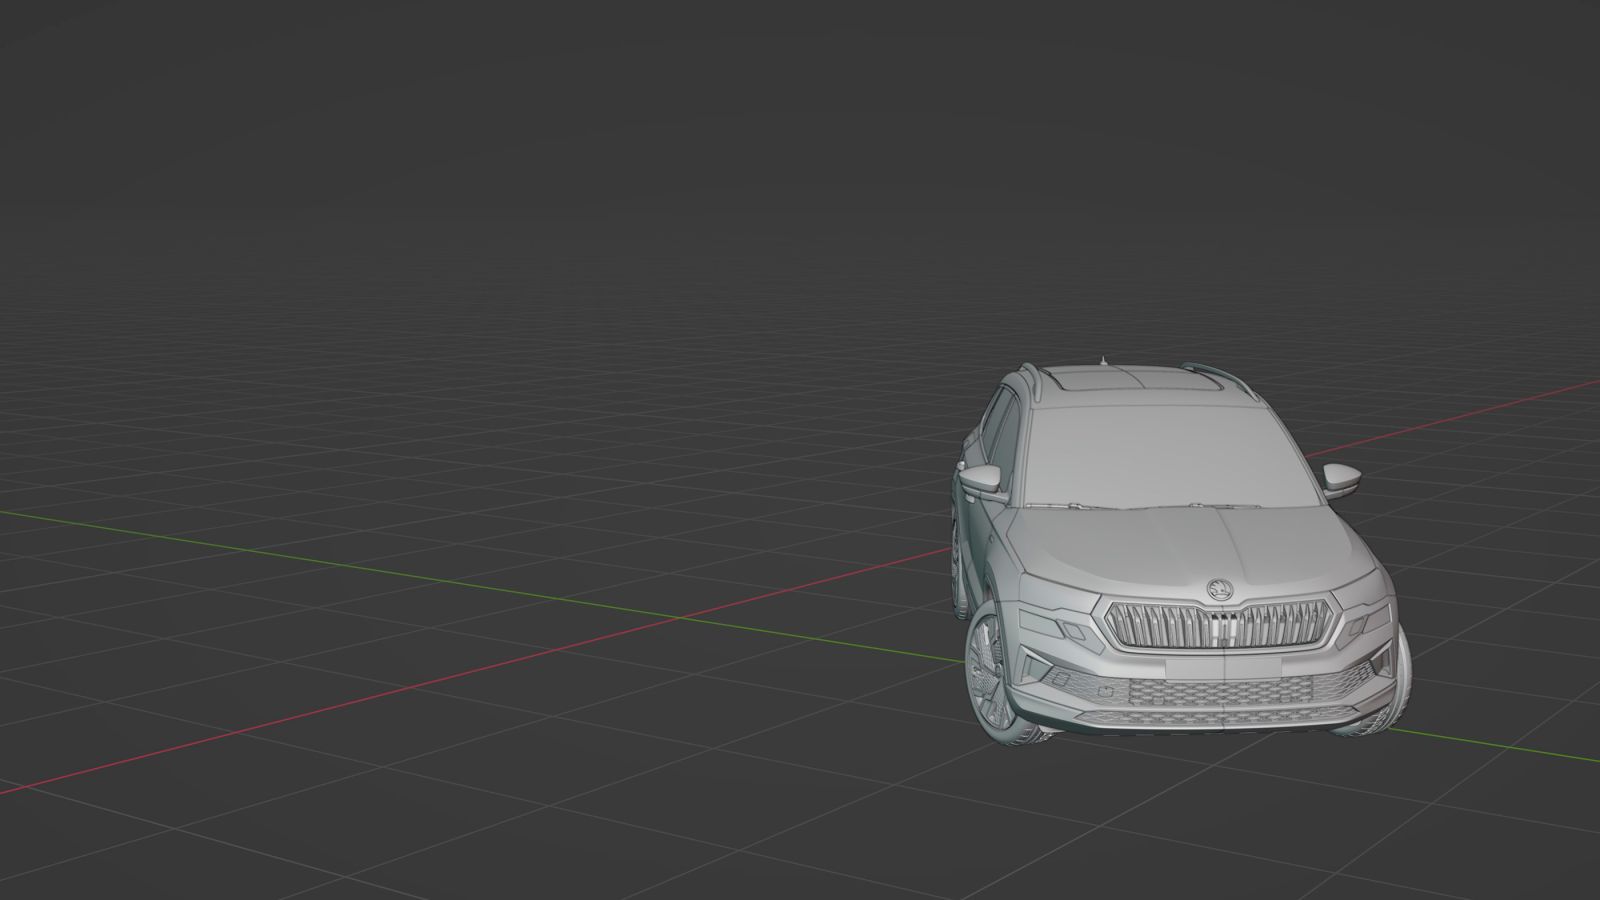Click the round hood emblem on the car

[x=1220, y=588]
